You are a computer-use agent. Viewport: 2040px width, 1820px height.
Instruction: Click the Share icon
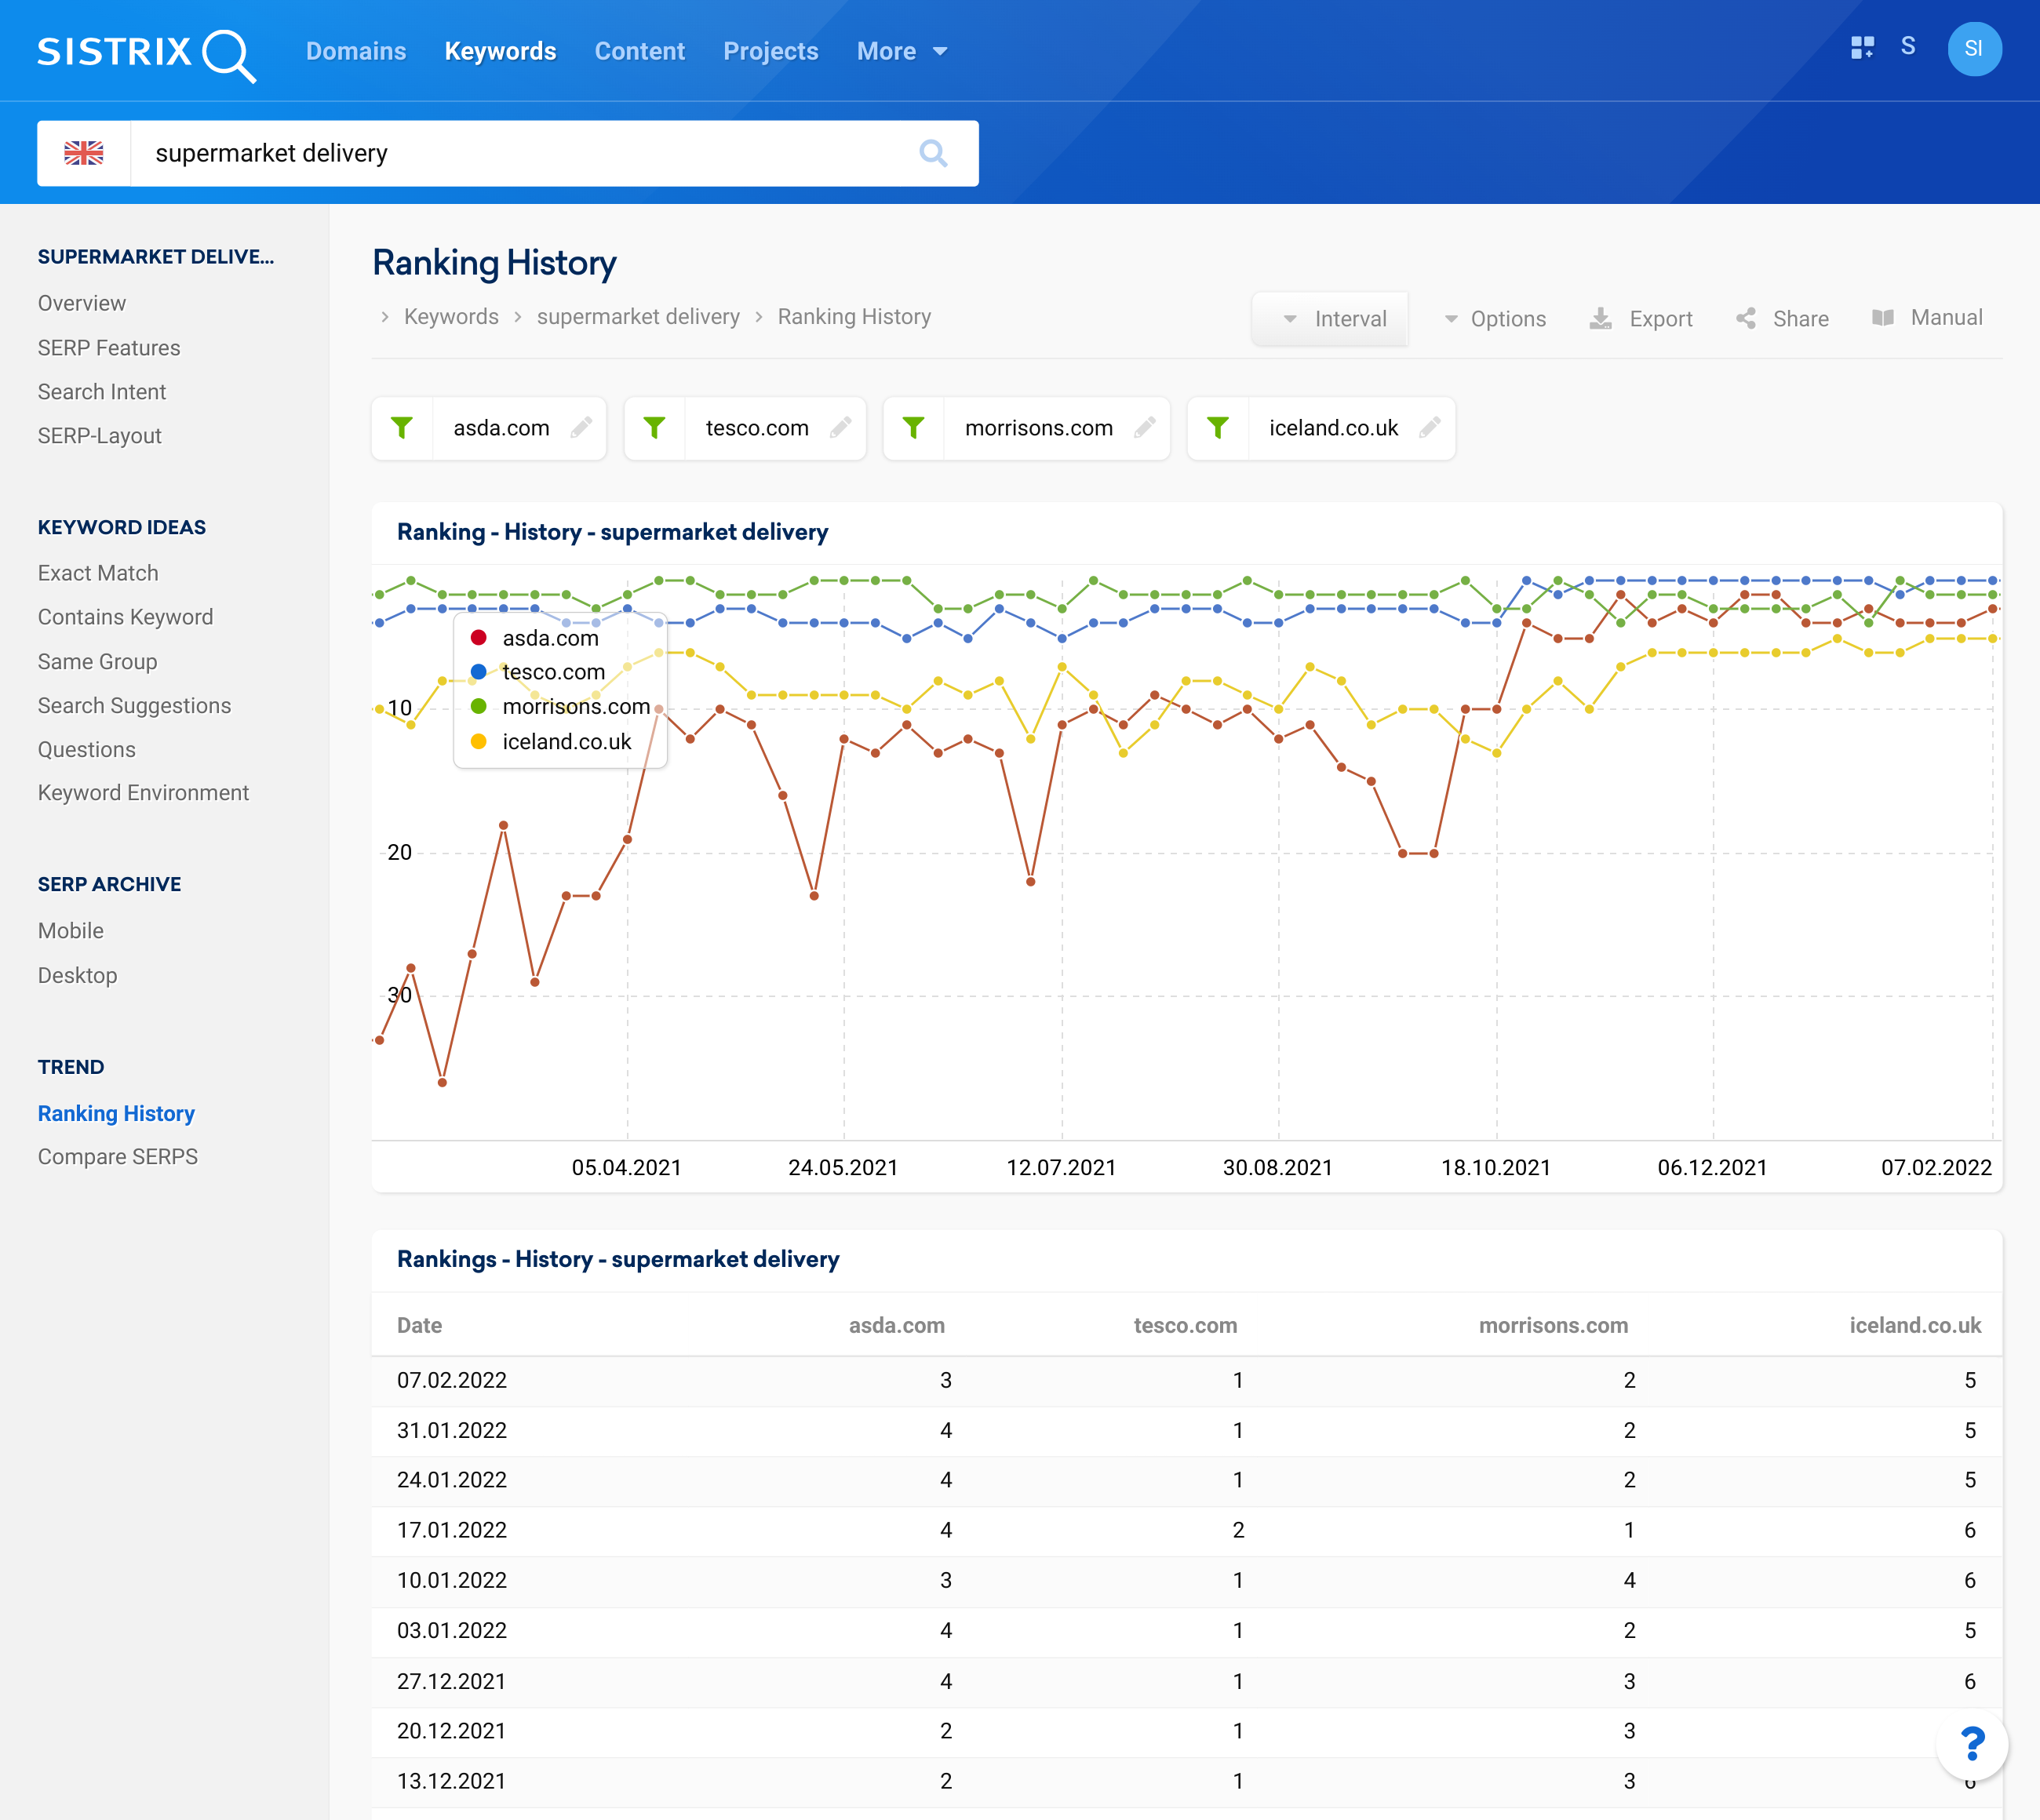tap(1746, 318)
